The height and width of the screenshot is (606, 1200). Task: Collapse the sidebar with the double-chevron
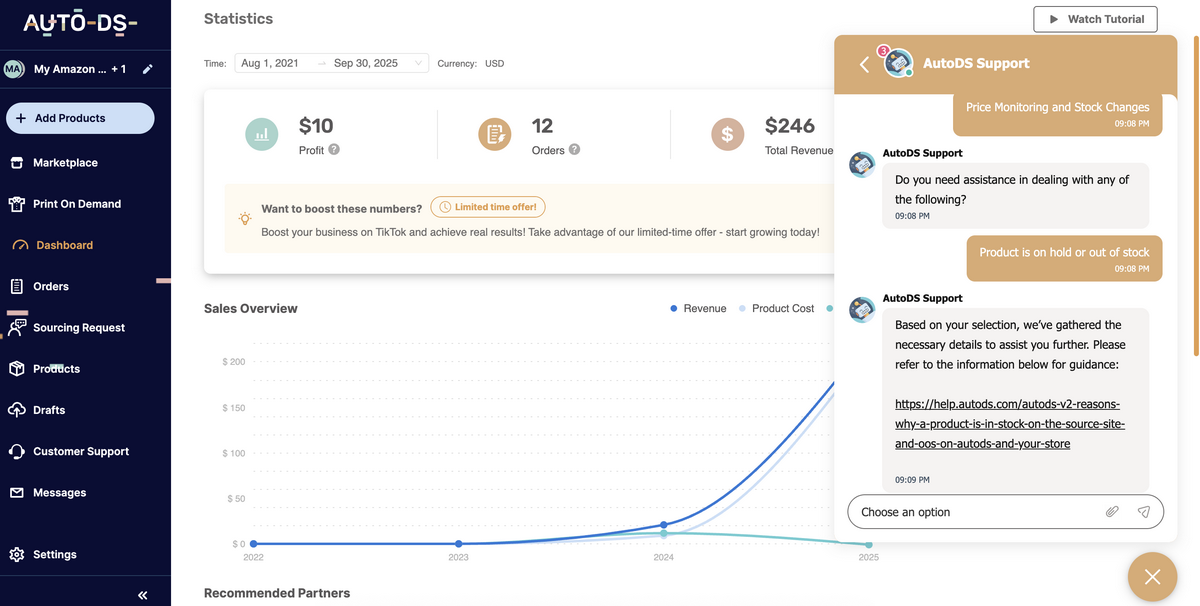(x=141, y=593)
